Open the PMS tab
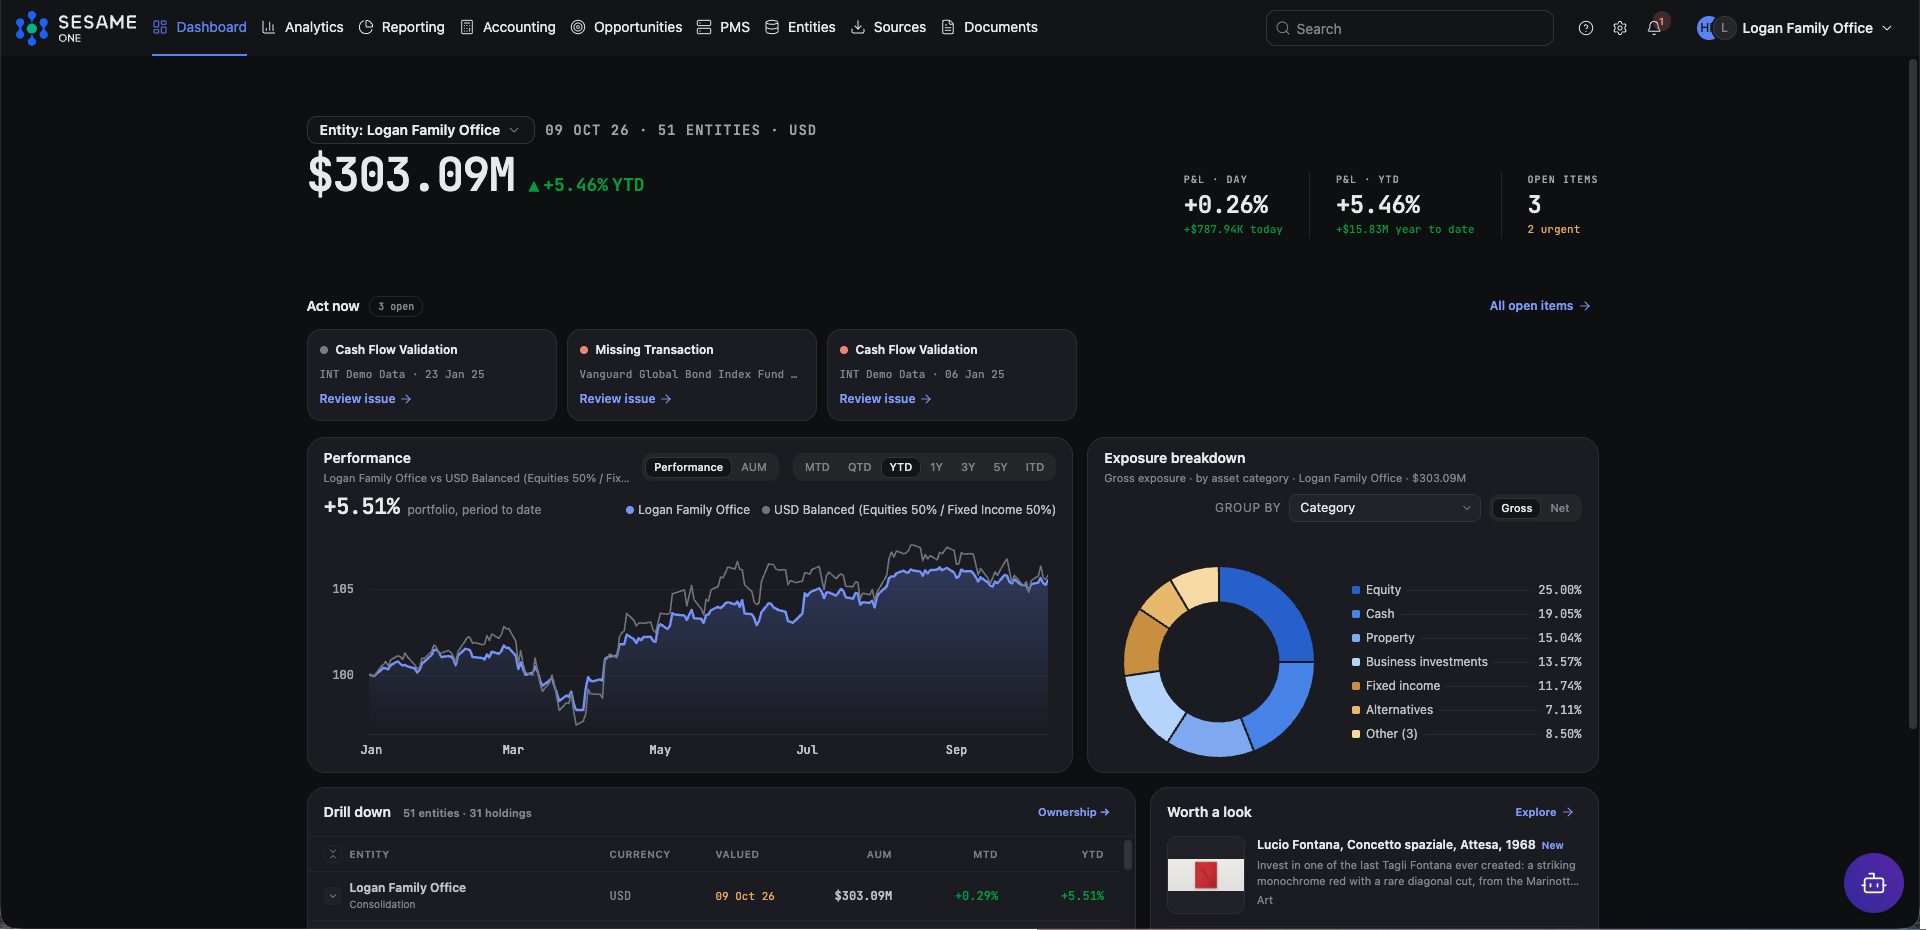Viewport: 1926px width, 930px height. 723,27
